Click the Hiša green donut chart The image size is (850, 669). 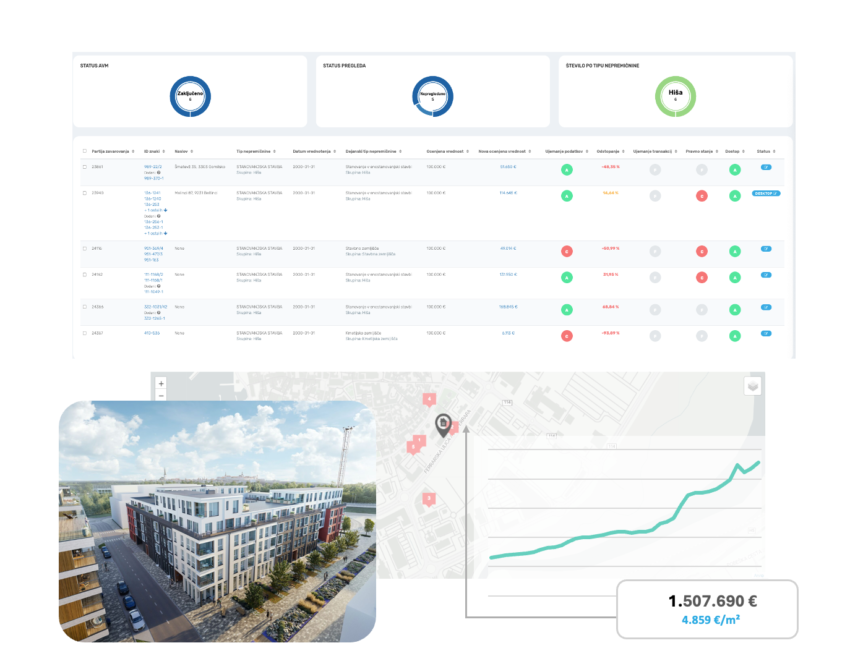tap(674, 97)
